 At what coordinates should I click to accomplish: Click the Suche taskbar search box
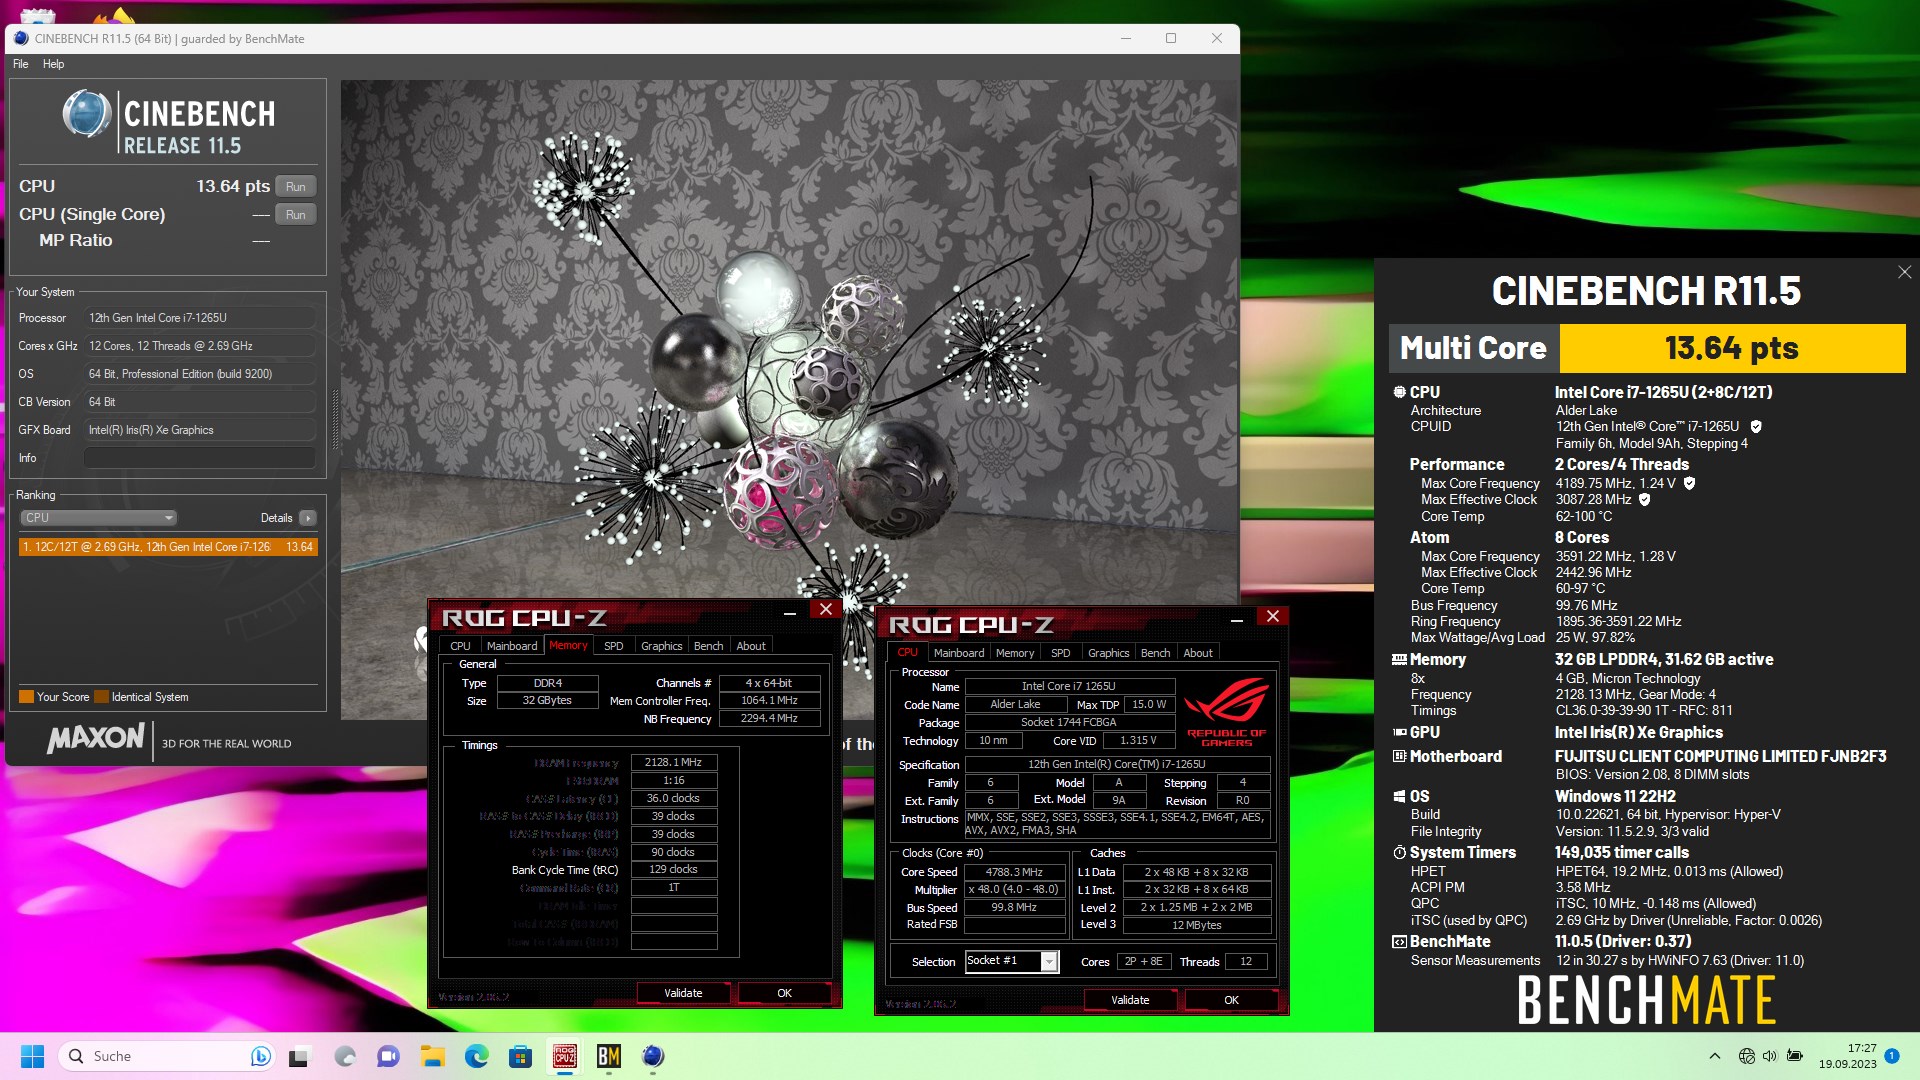point(166,1056)
